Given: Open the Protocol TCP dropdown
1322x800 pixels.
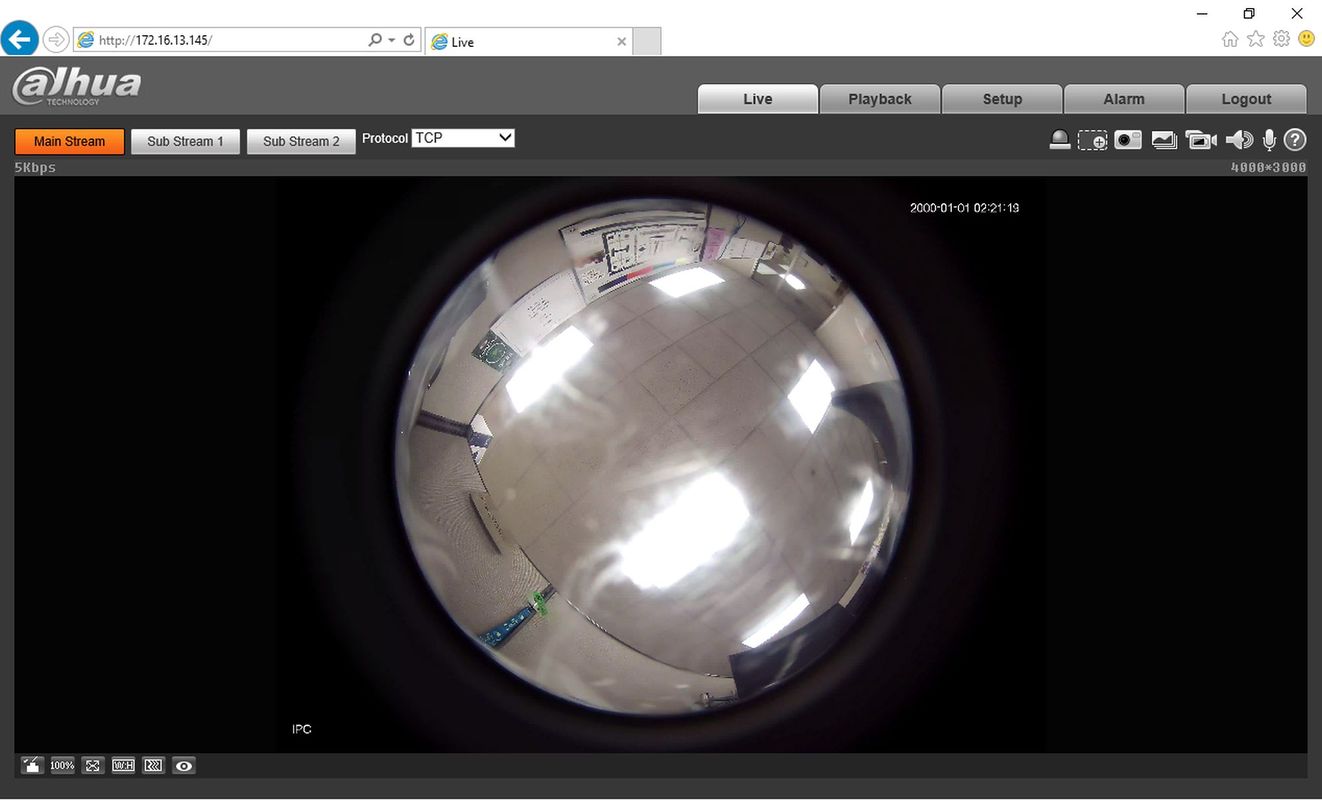Looking at the screenshot, I should click(x=464, y=138).
